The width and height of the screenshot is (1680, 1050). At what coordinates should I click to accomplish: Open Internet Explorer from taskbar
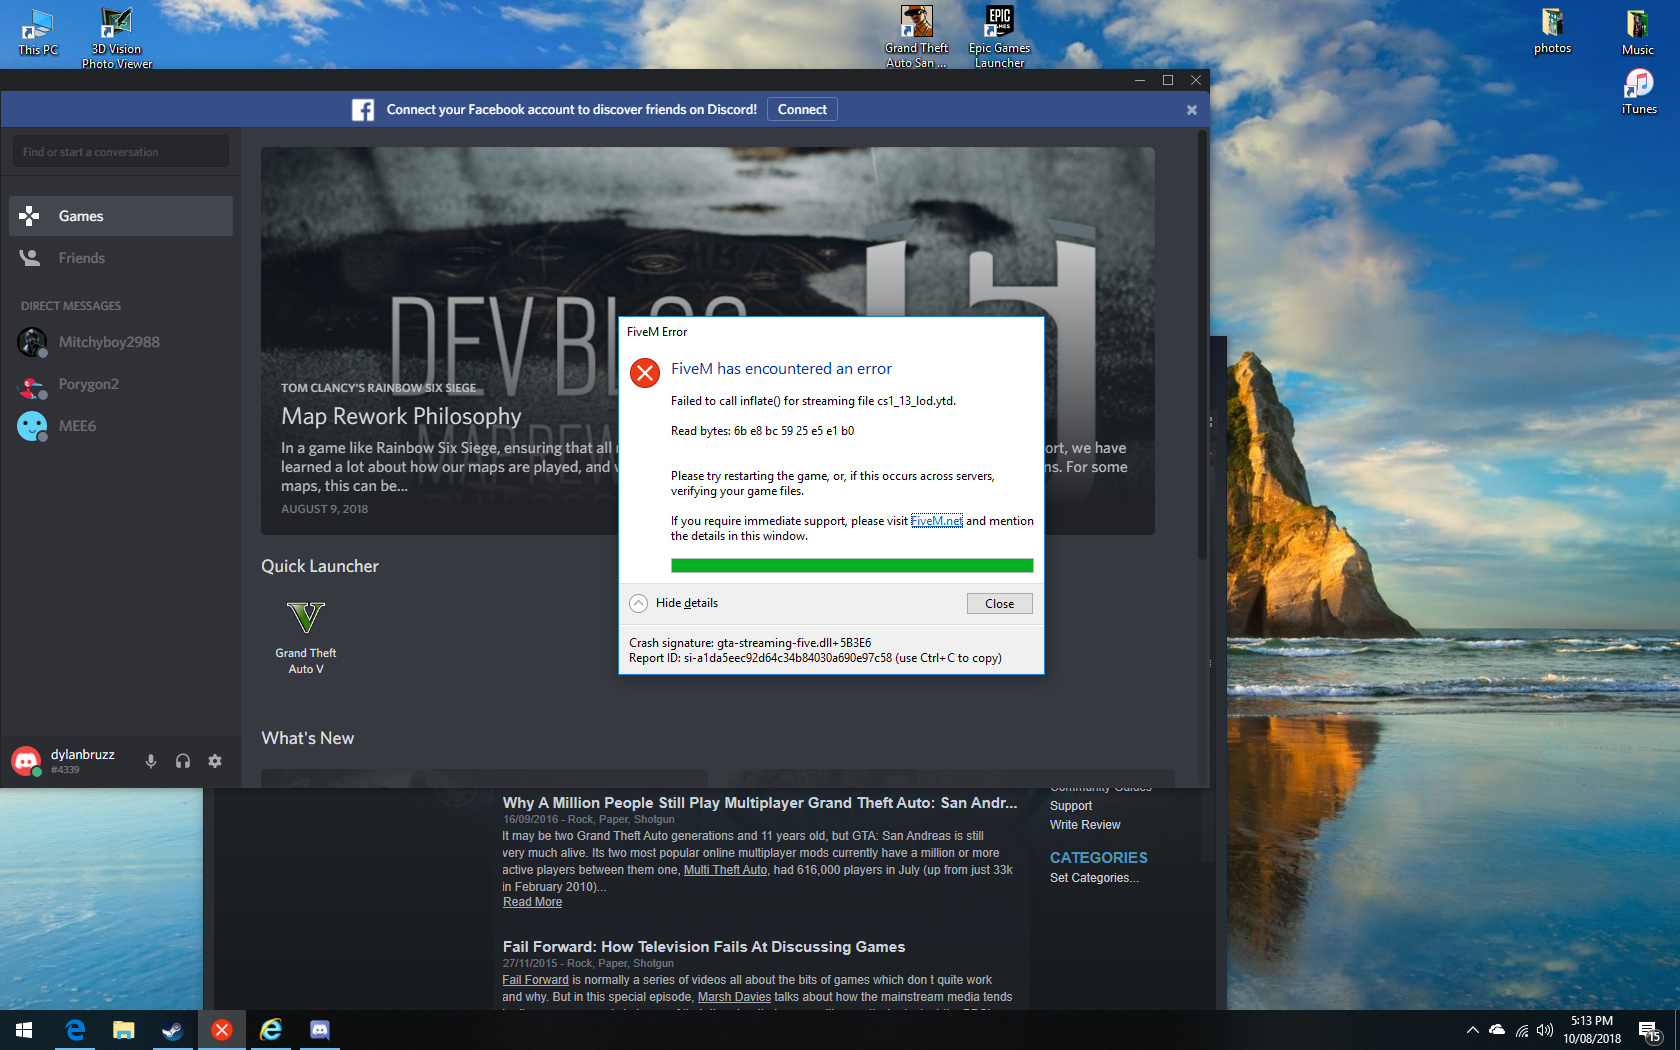[271, 1030]
